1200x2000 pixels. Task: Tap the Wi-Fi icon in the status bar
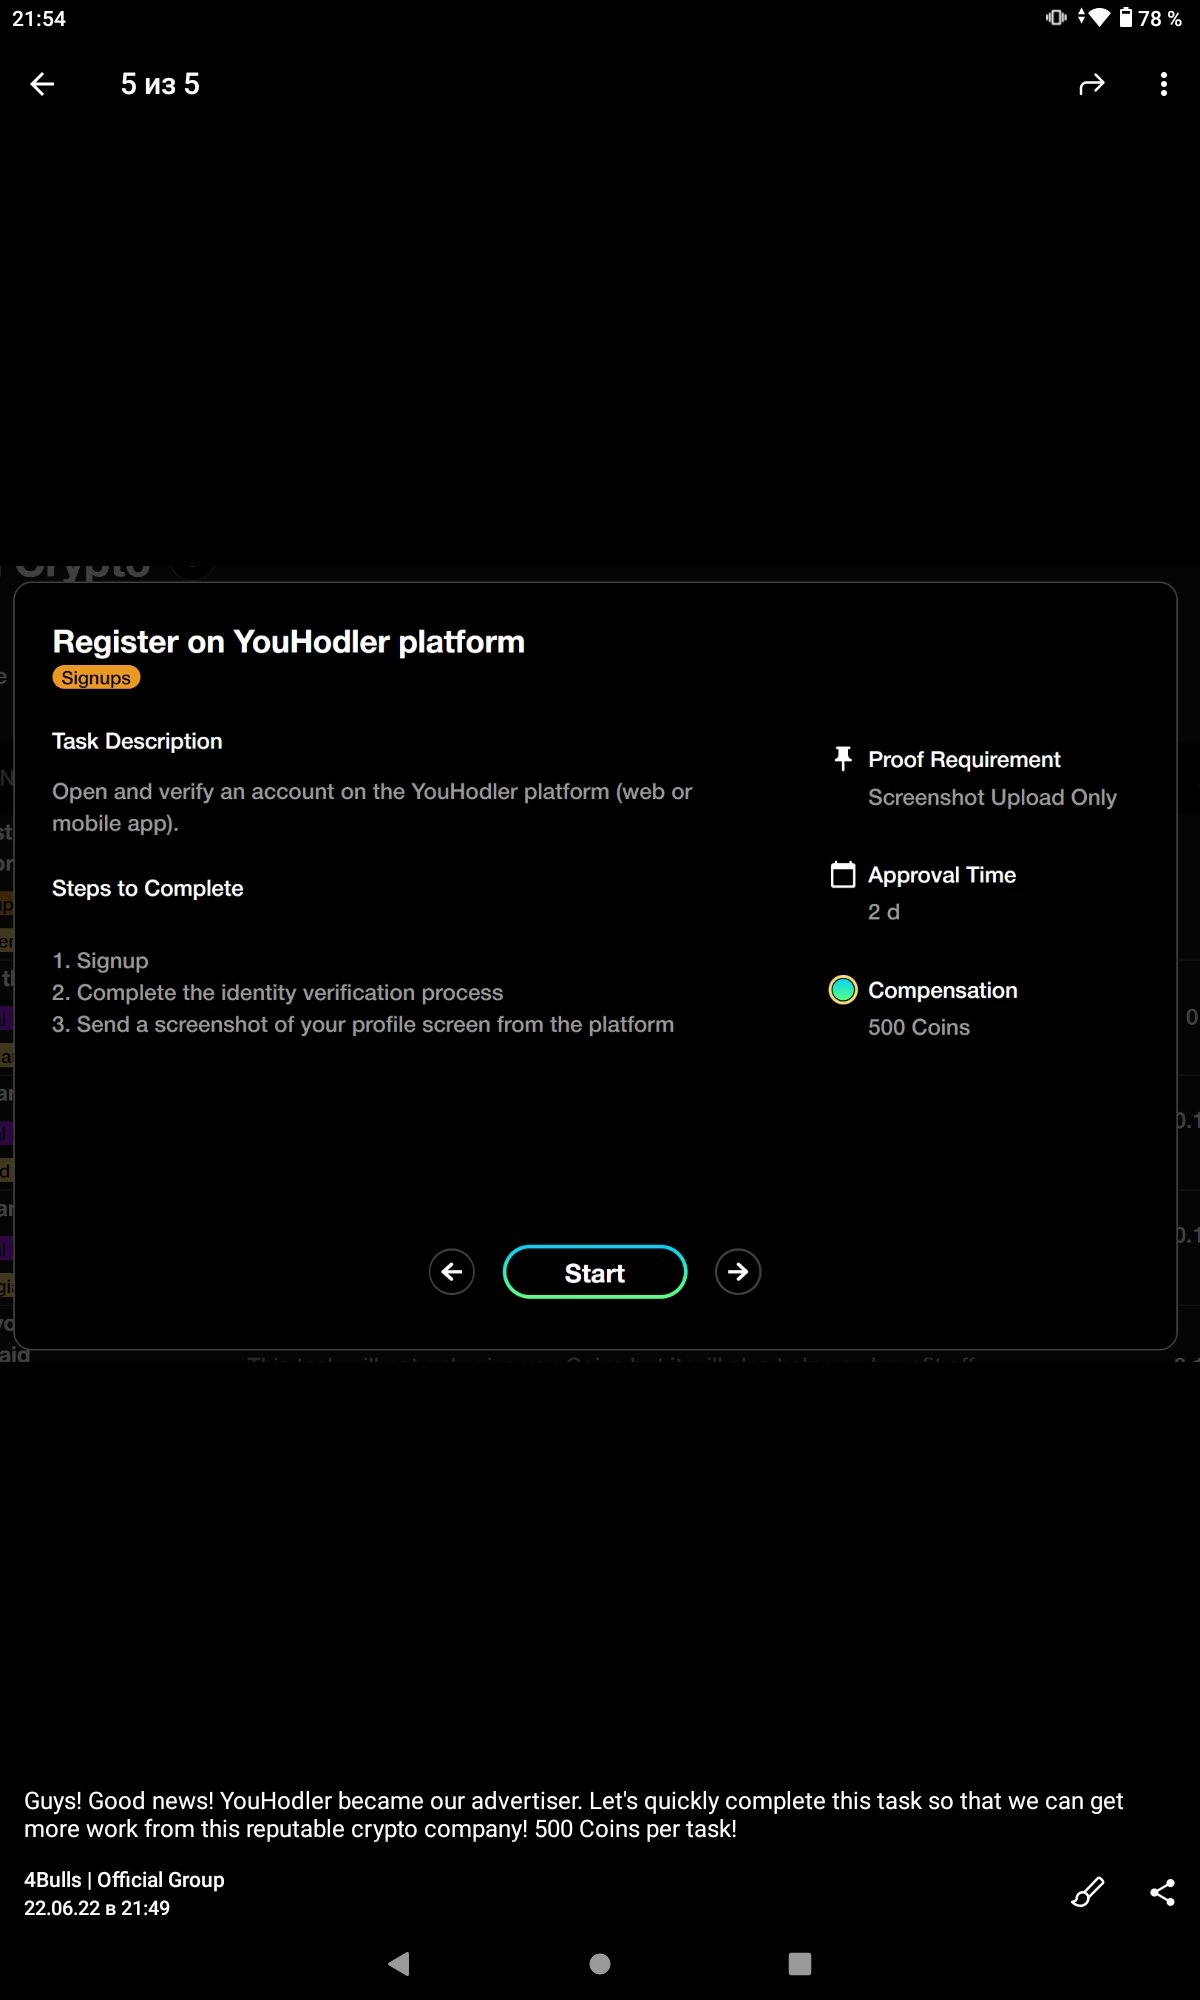[1099, 17]
